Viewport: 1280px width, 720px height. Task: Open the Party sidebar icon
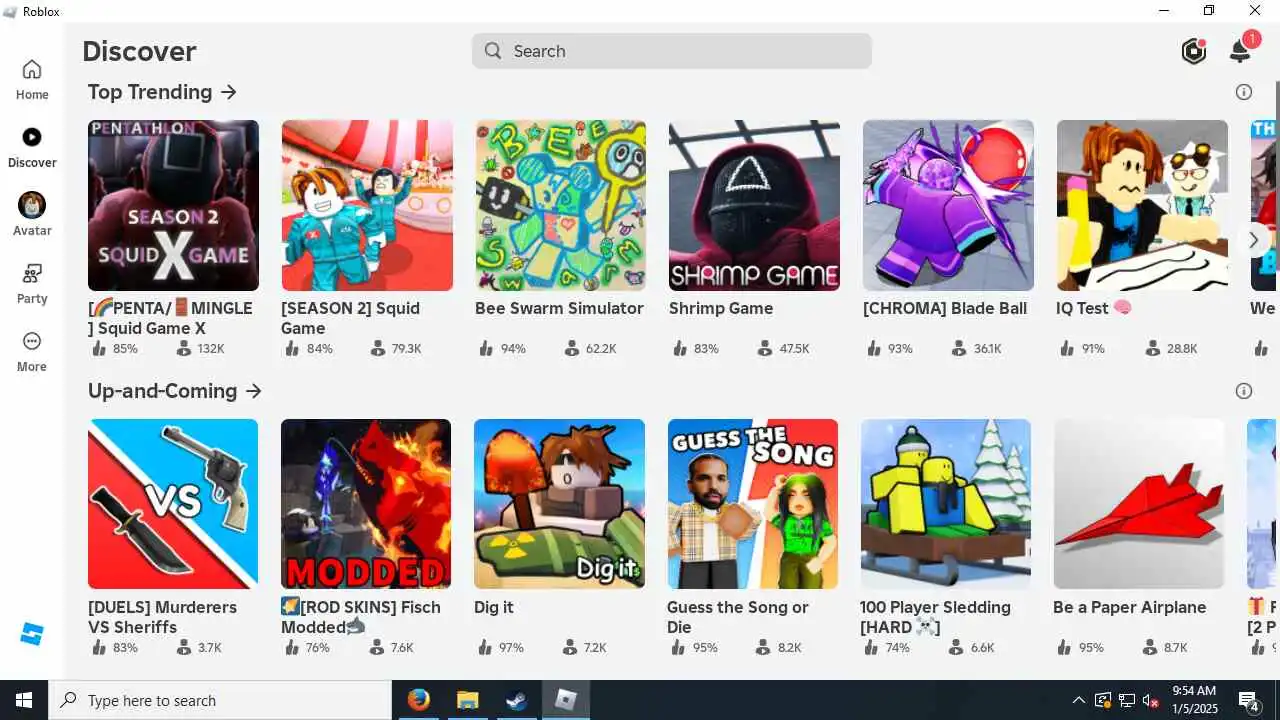pos(32,273)
